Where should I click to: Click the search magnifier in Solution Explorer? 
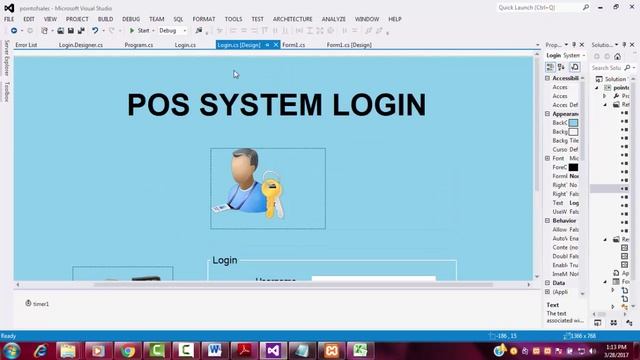[x=627, y=68]
